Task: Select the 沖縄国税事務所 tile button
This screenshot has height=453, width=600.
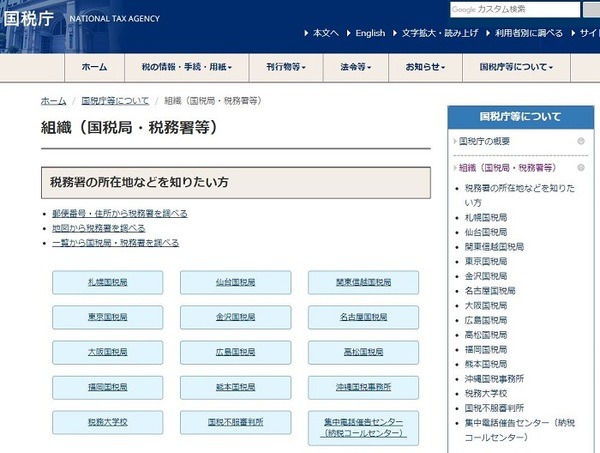Action: tap(364, 387)
